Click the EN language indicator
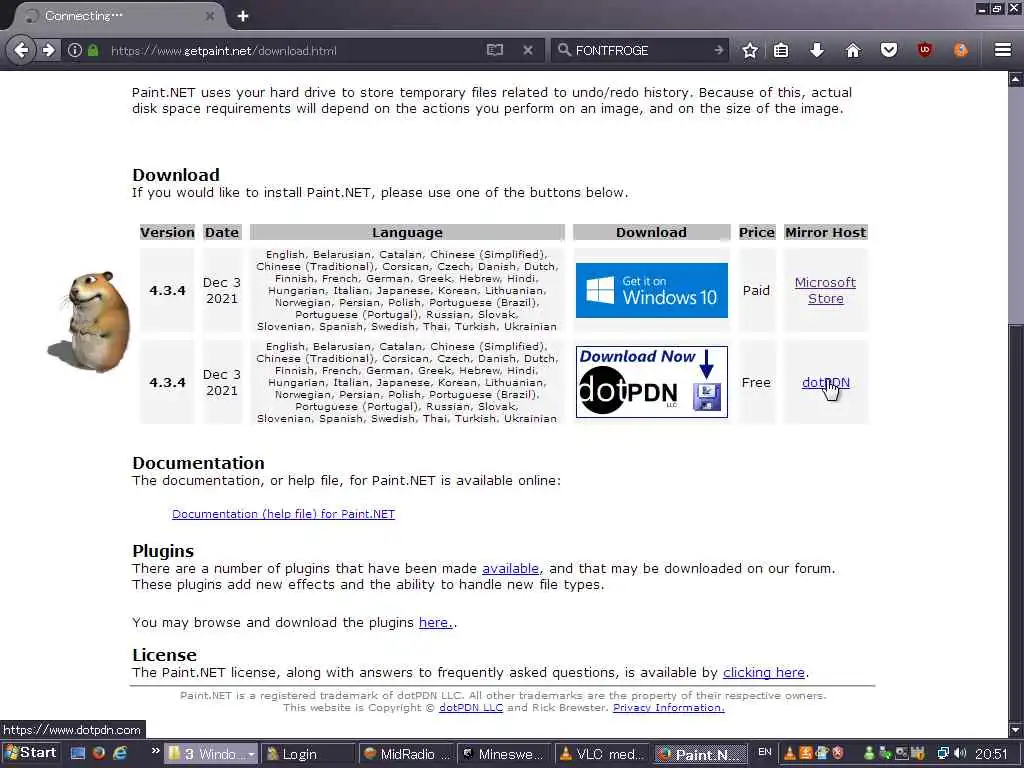The image size is (1024, 768). point(765,752)
